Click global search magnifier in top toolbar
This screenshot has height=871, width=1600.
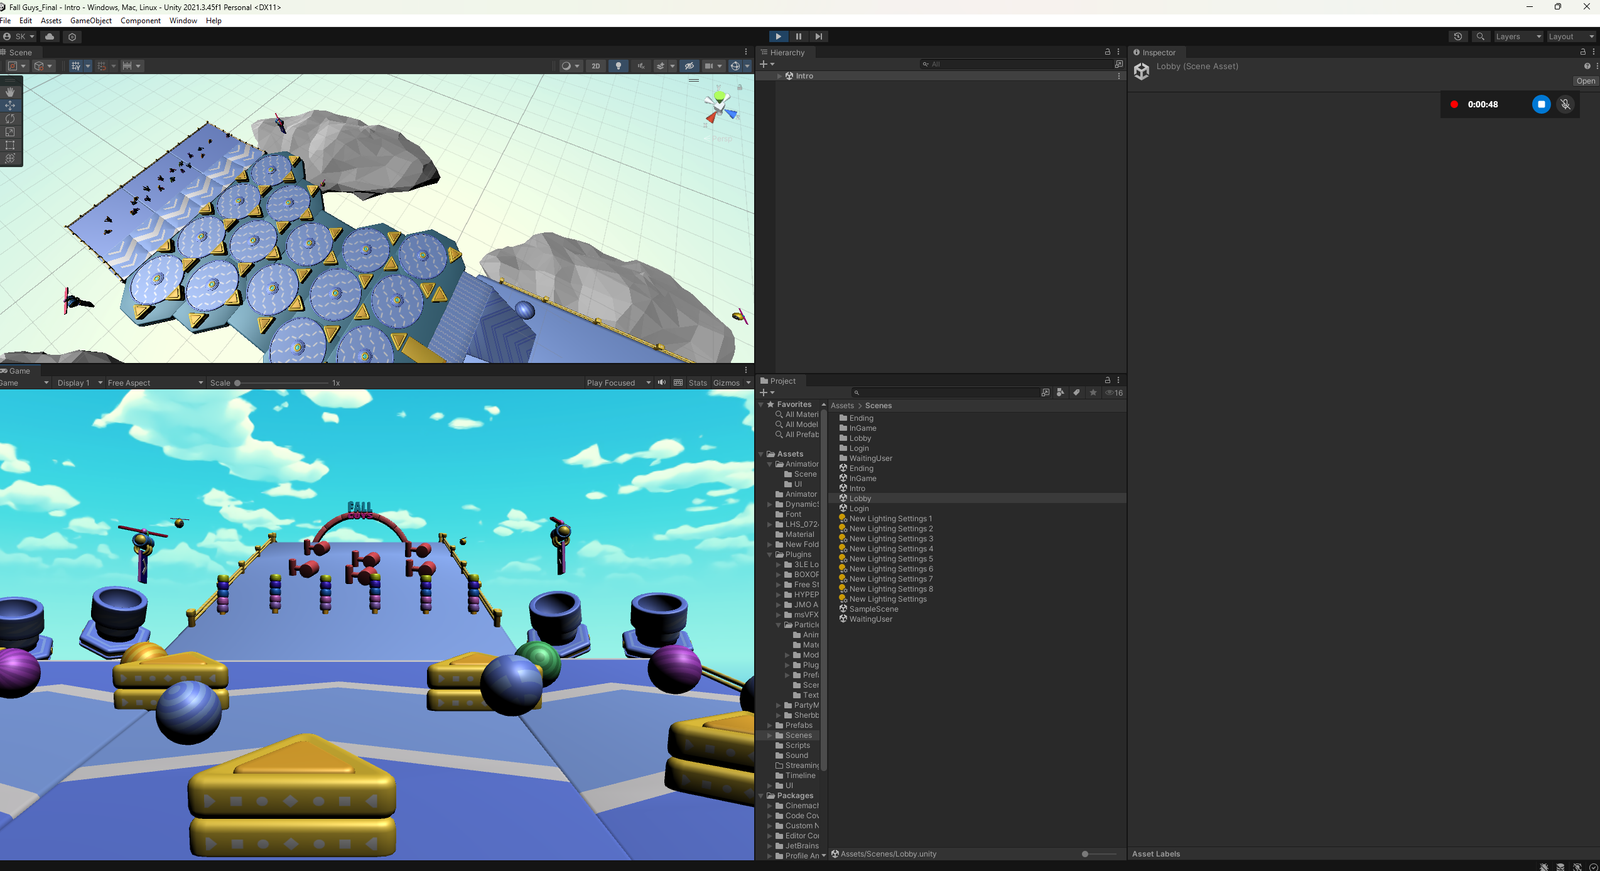click(1481, 36)
